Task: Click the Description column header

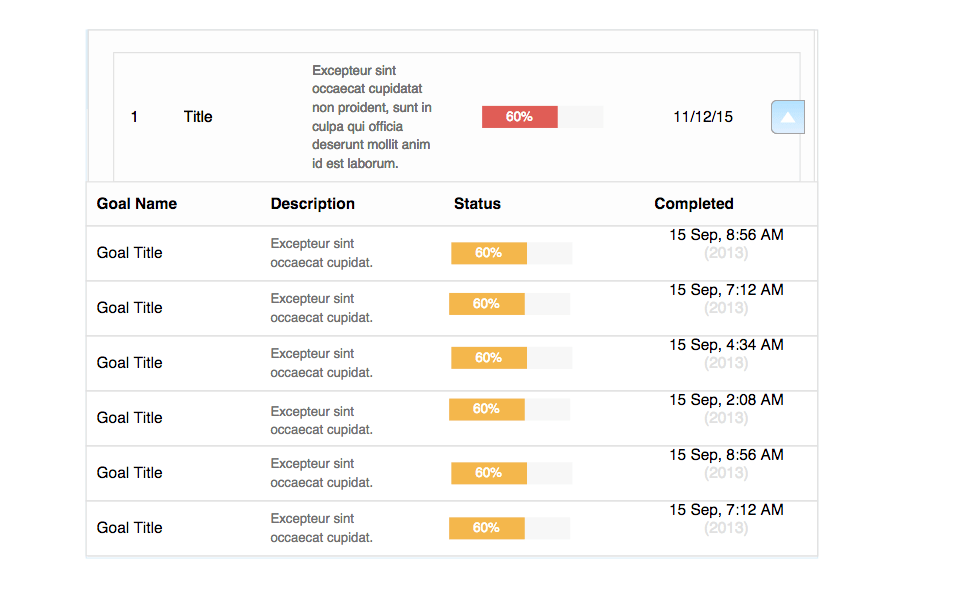Action: click(x=313, y=204)
